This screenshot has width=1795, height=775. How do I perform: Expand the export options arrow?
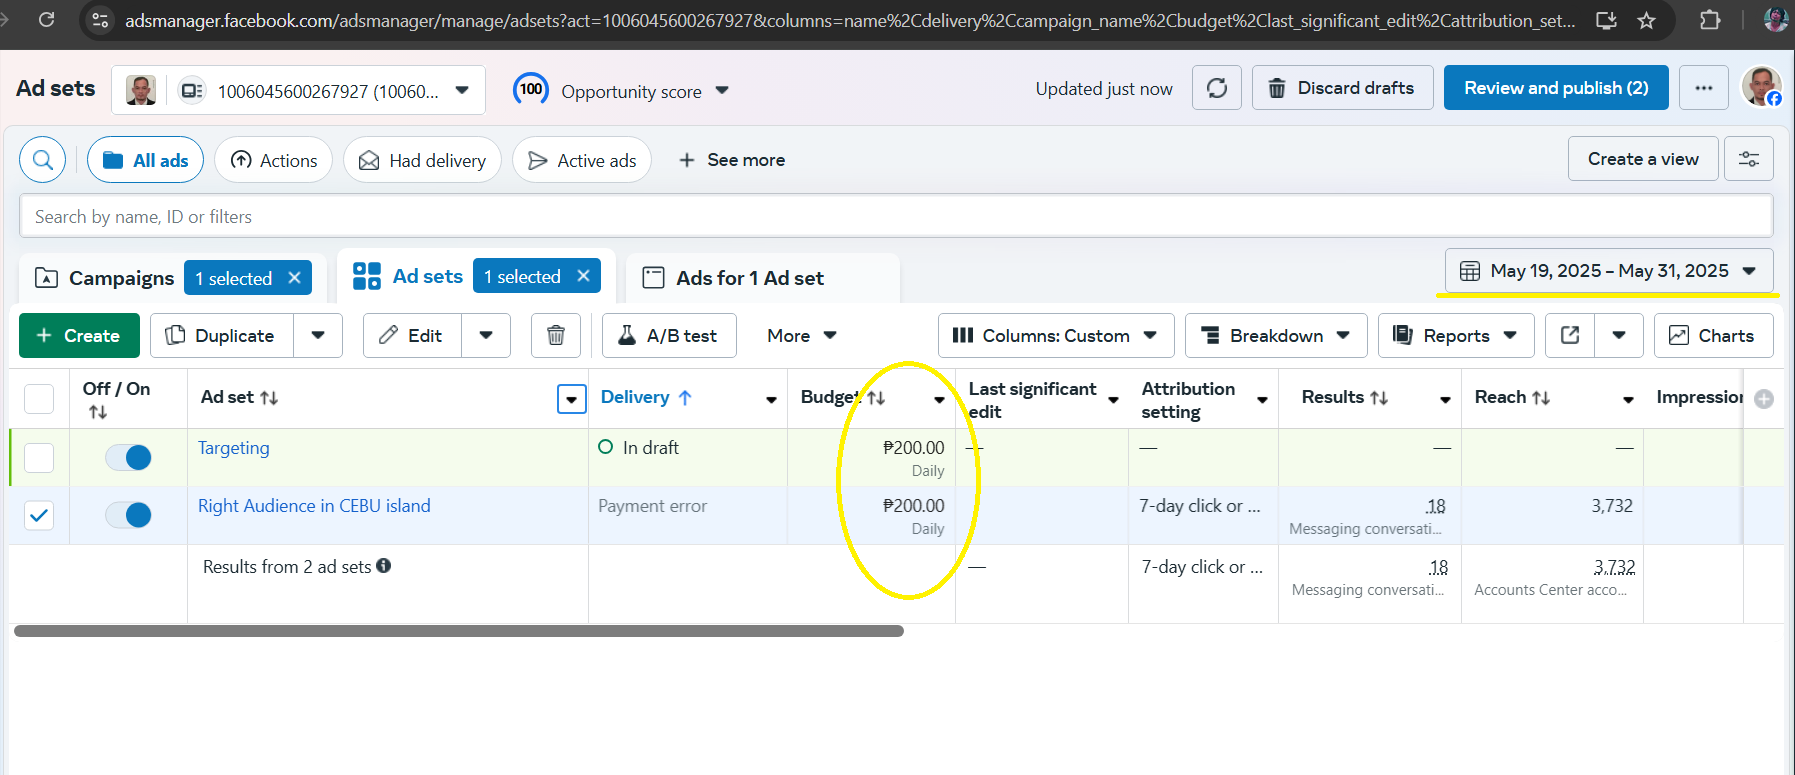pyautogui.click(x=1619, y=336)
